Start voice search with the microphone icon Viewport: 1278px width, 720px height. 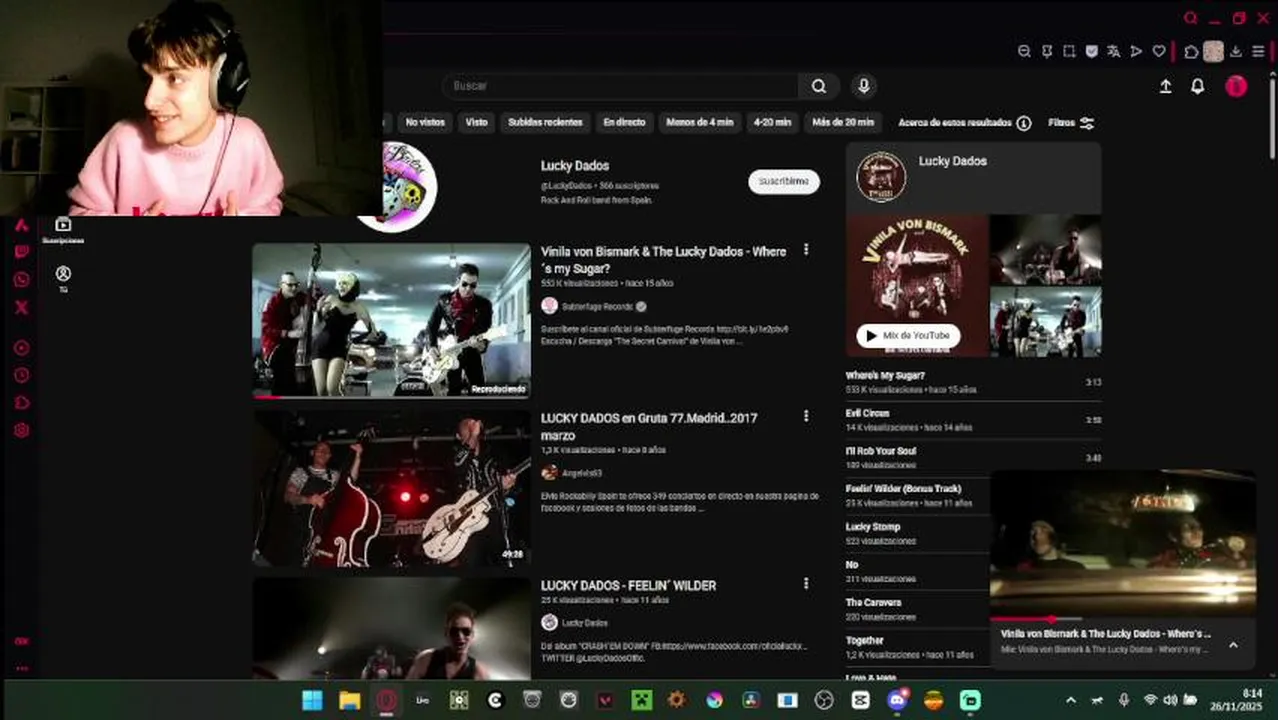pos(864,86)
